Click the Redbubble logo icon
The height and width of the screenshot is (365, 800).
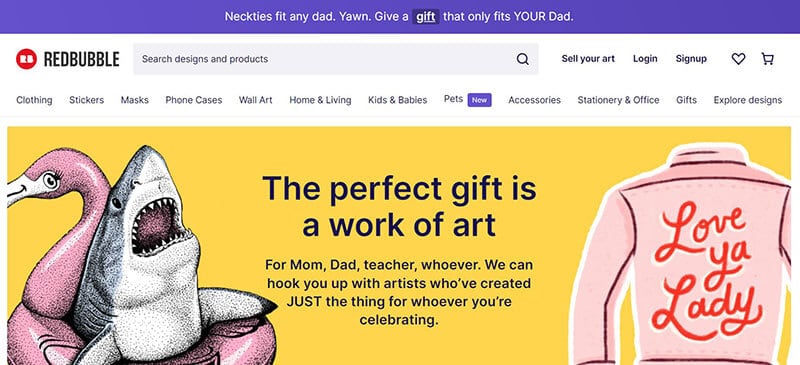click(26, 59)
